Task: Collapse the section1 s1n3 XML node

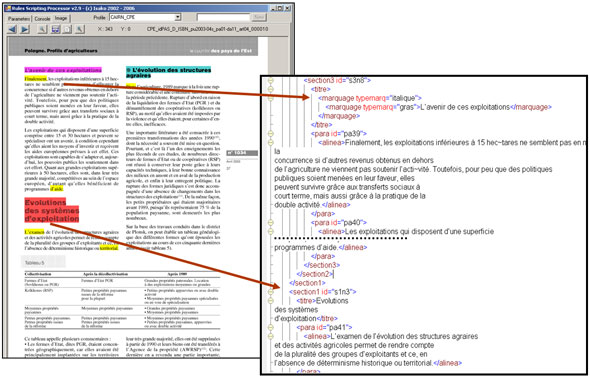Action: pyautogui.click(x=270, y=292)
